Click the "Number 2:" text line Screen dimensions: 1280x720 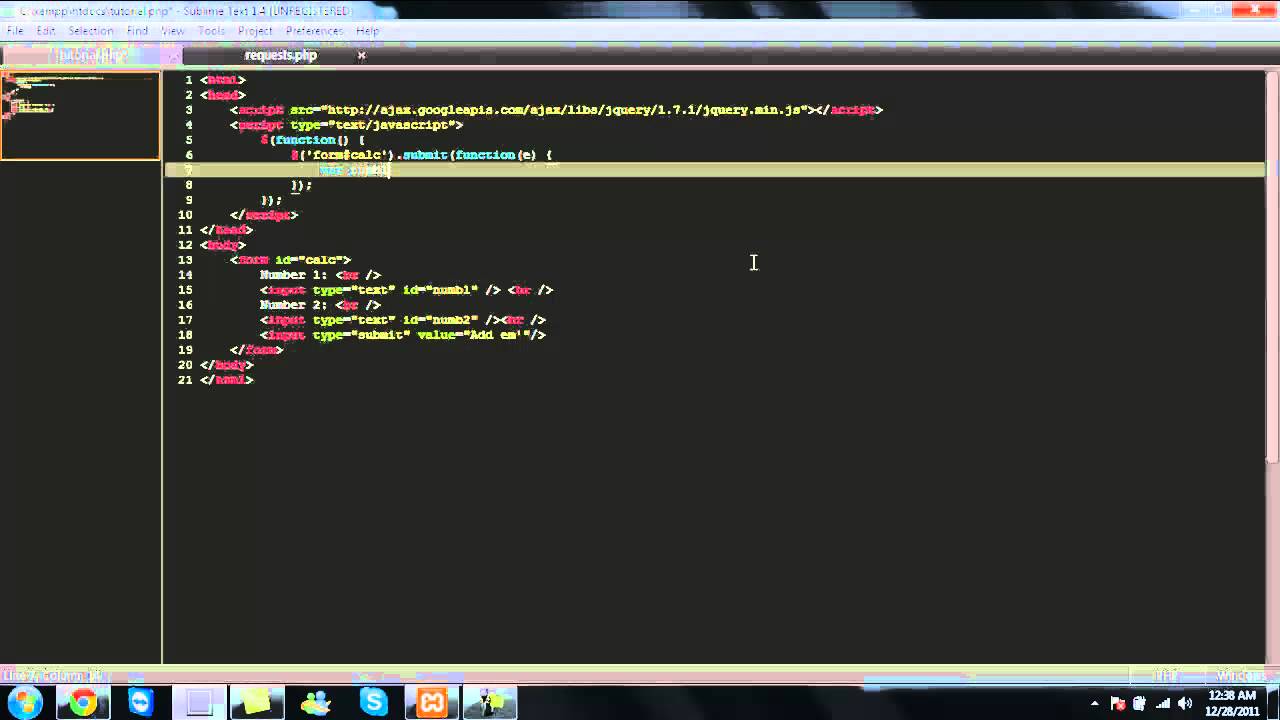tap(320, 305)
